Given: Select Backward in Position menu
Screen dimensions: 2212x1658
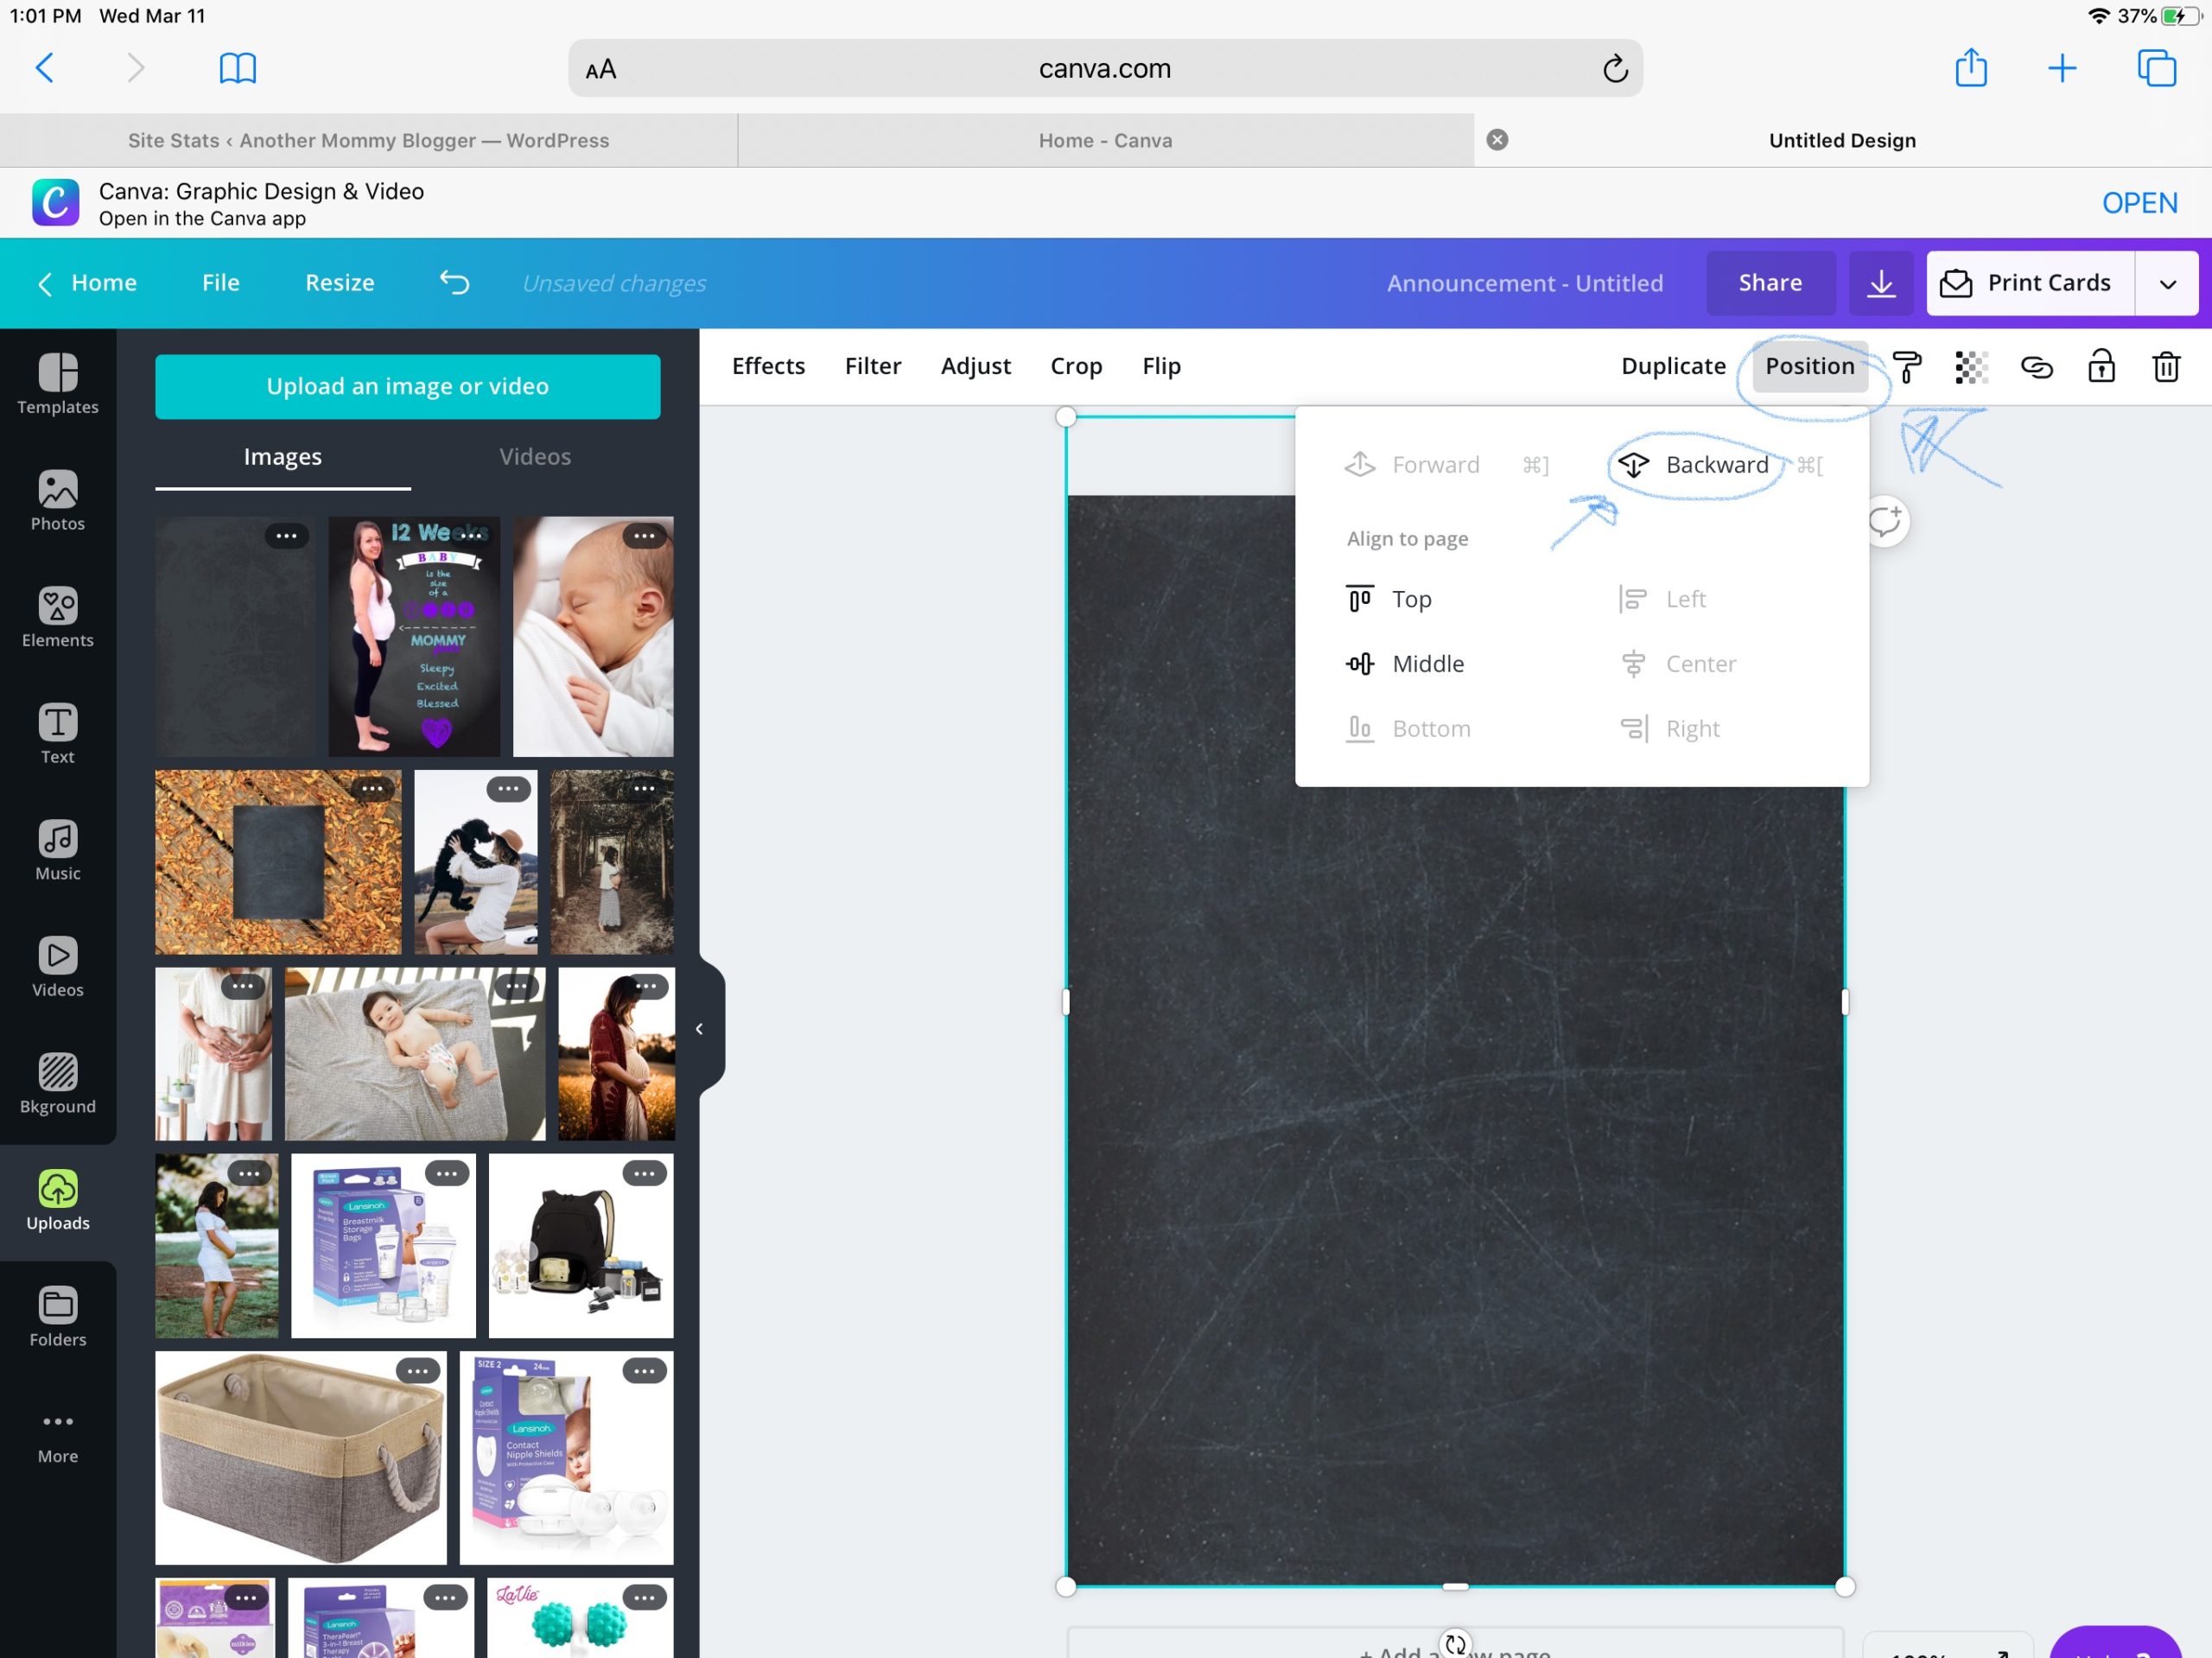Looking at the screenshot, I should (x=1716, y=465).
